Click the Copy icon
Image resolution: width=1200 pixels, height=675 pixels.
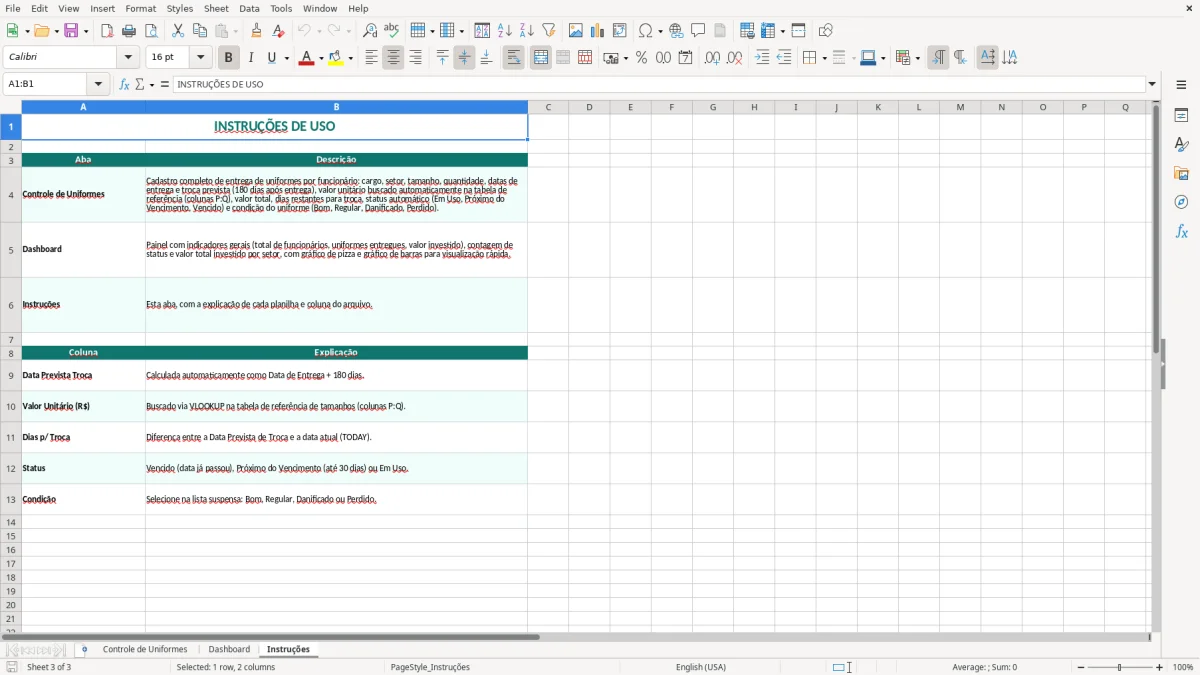[x=199, y=31]
